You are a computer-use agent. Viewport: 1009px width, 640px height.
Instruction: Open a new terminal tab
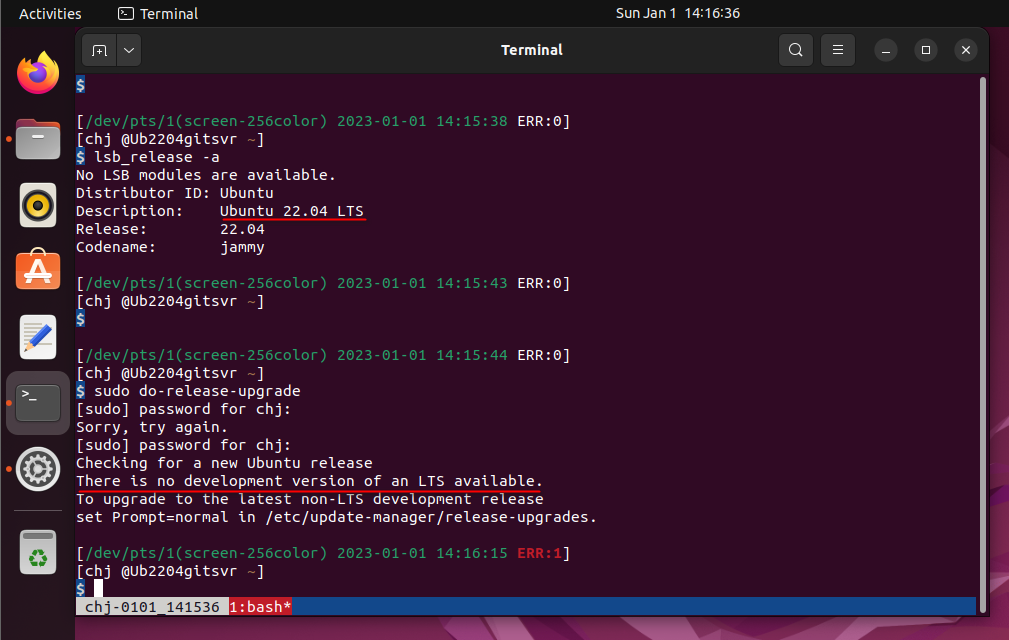coord(99,50)
